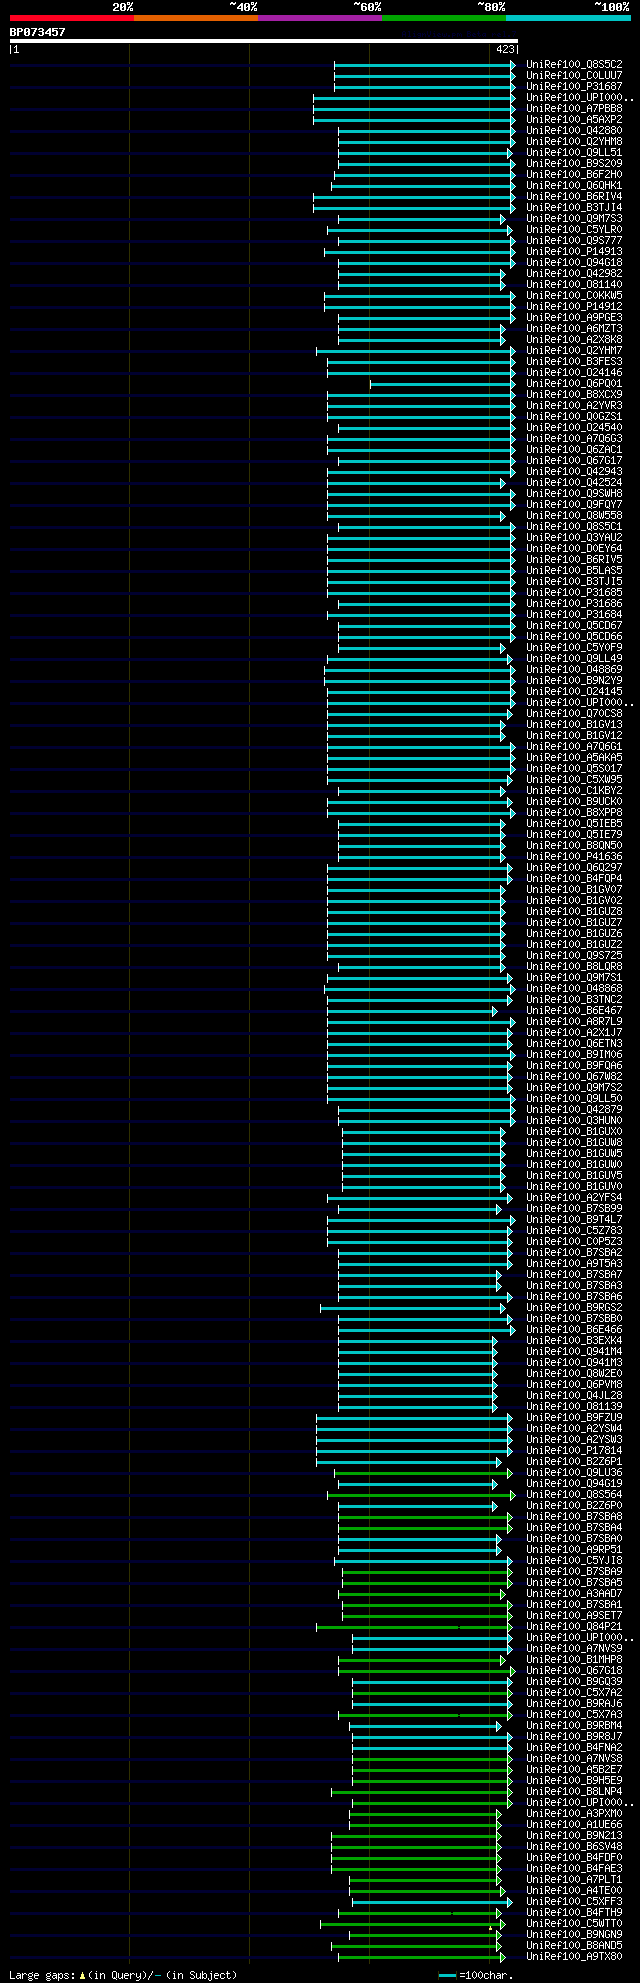Select the UniRef100_Q94G18 label
The image size is (640, 1983).
(574, 262)
